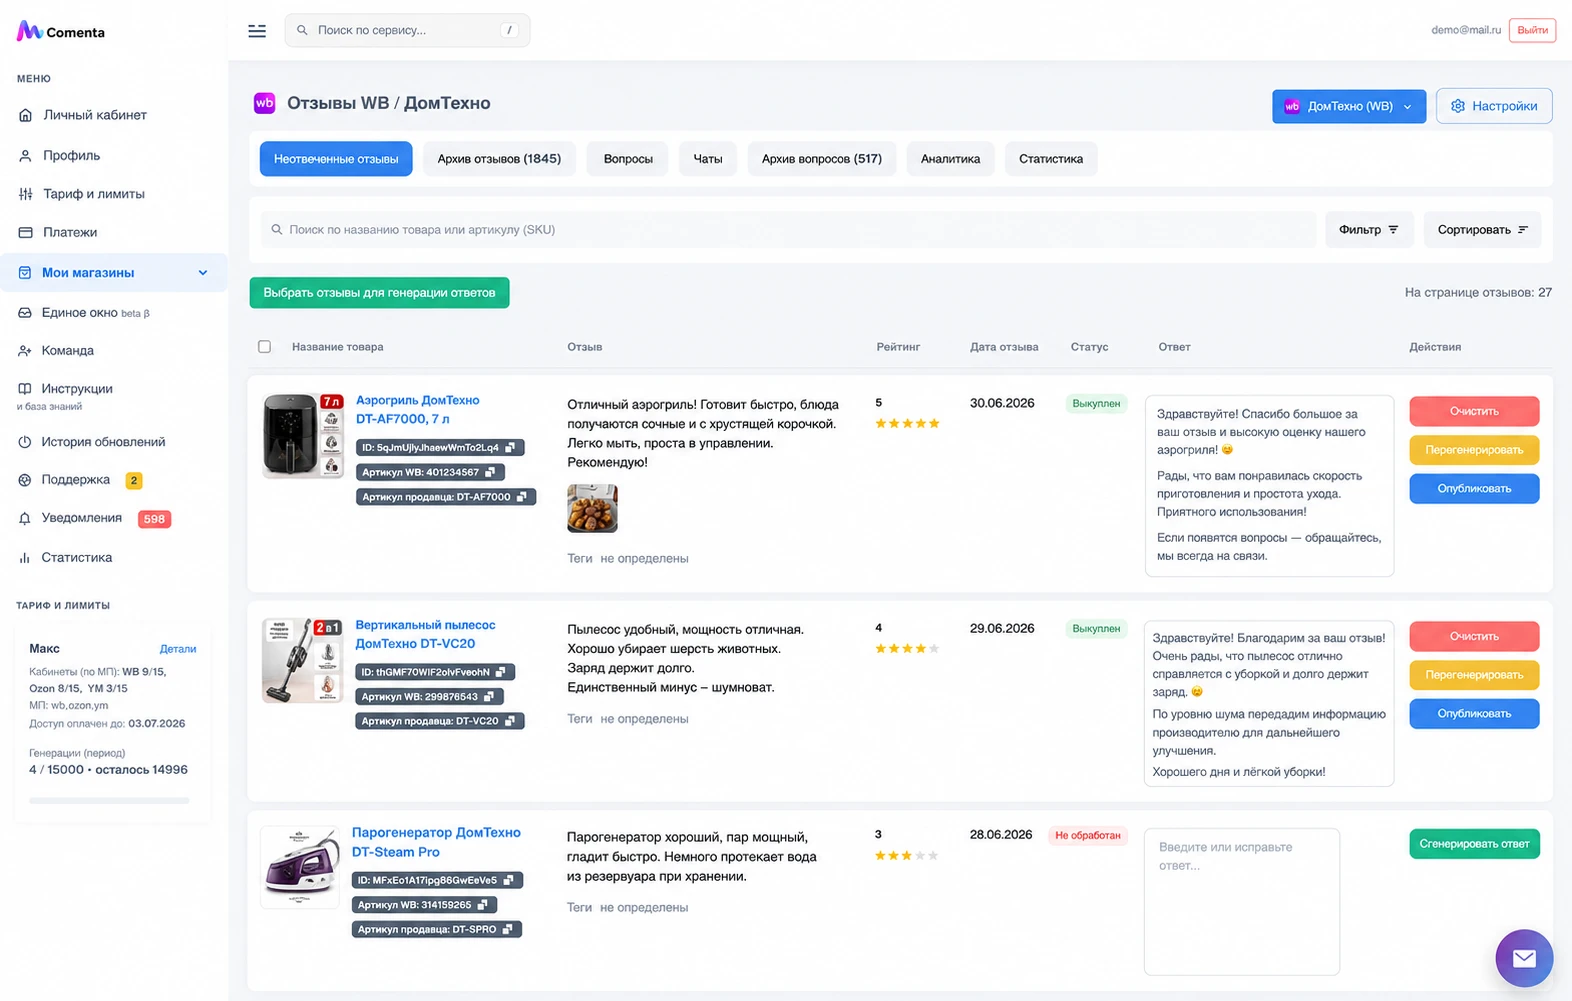Screen dimensions: 1572x1001
Task: Open the Детали link in tariff card
Action: (178, 649)
